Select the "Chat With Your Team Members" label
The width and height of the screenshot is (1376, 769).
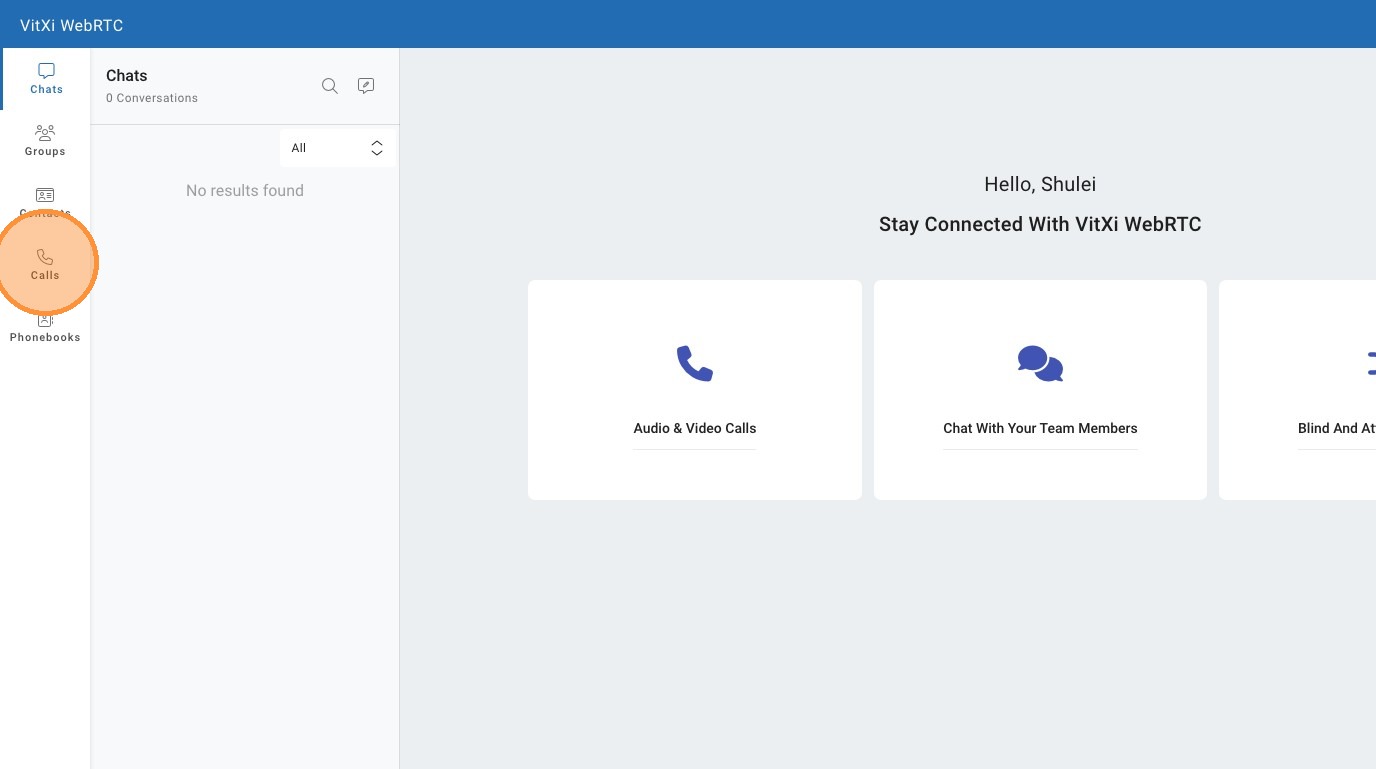pyautogui.click(x=1040, y=428)
